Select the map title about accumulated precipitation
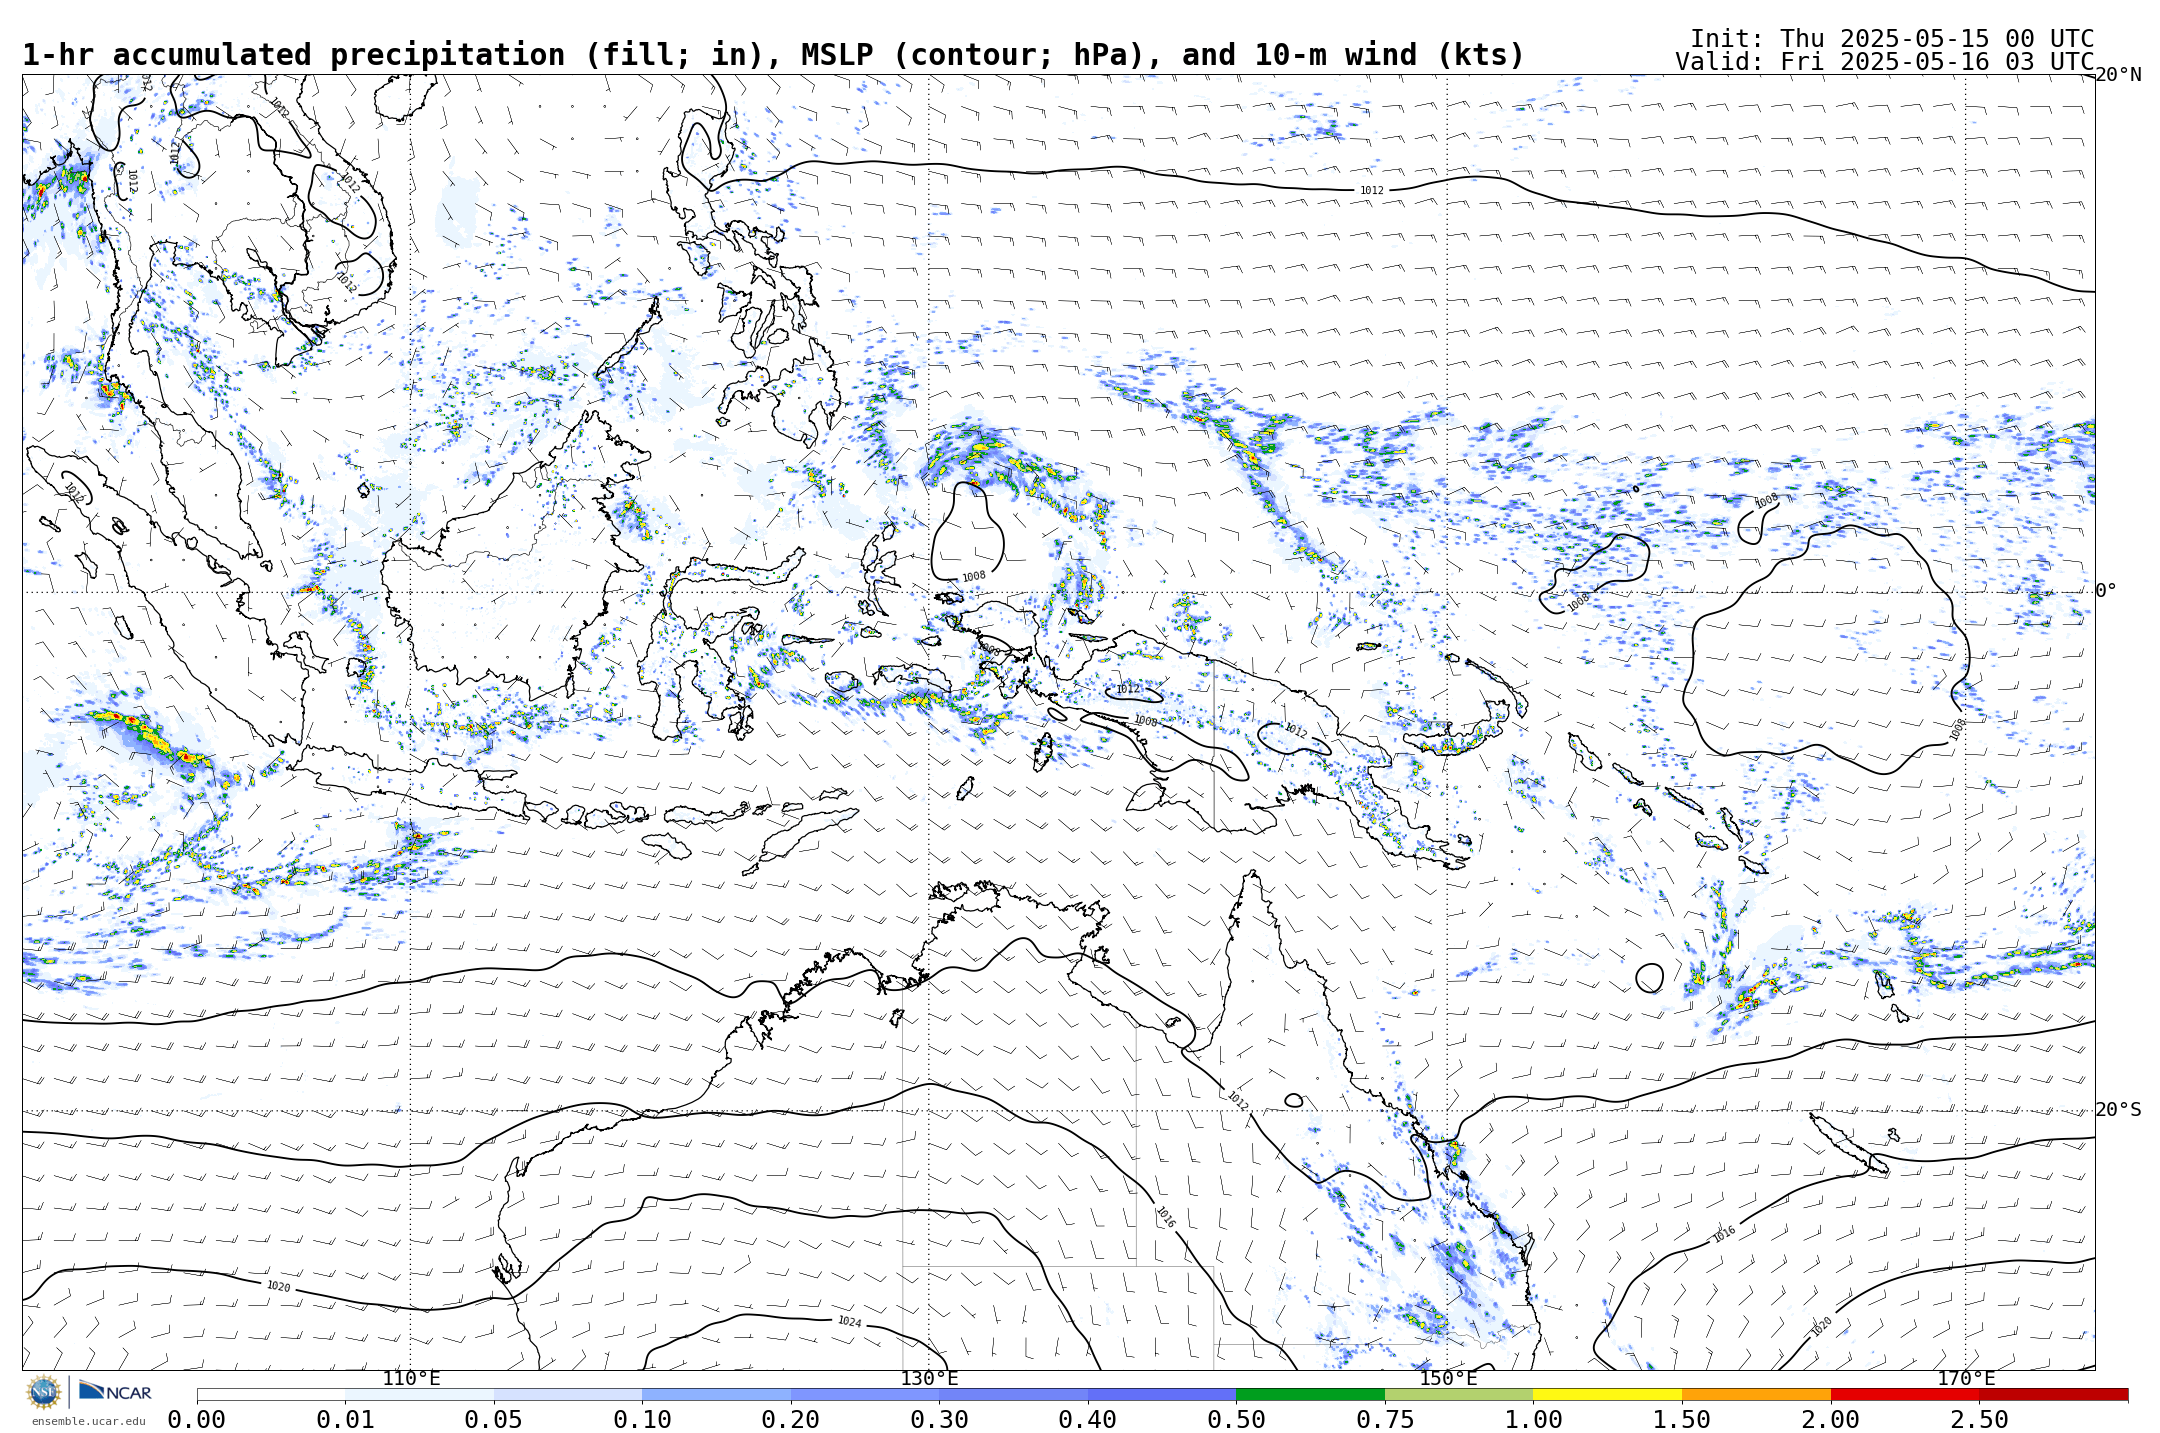Screen dimensions: 2160x1433 pos(773,55)
